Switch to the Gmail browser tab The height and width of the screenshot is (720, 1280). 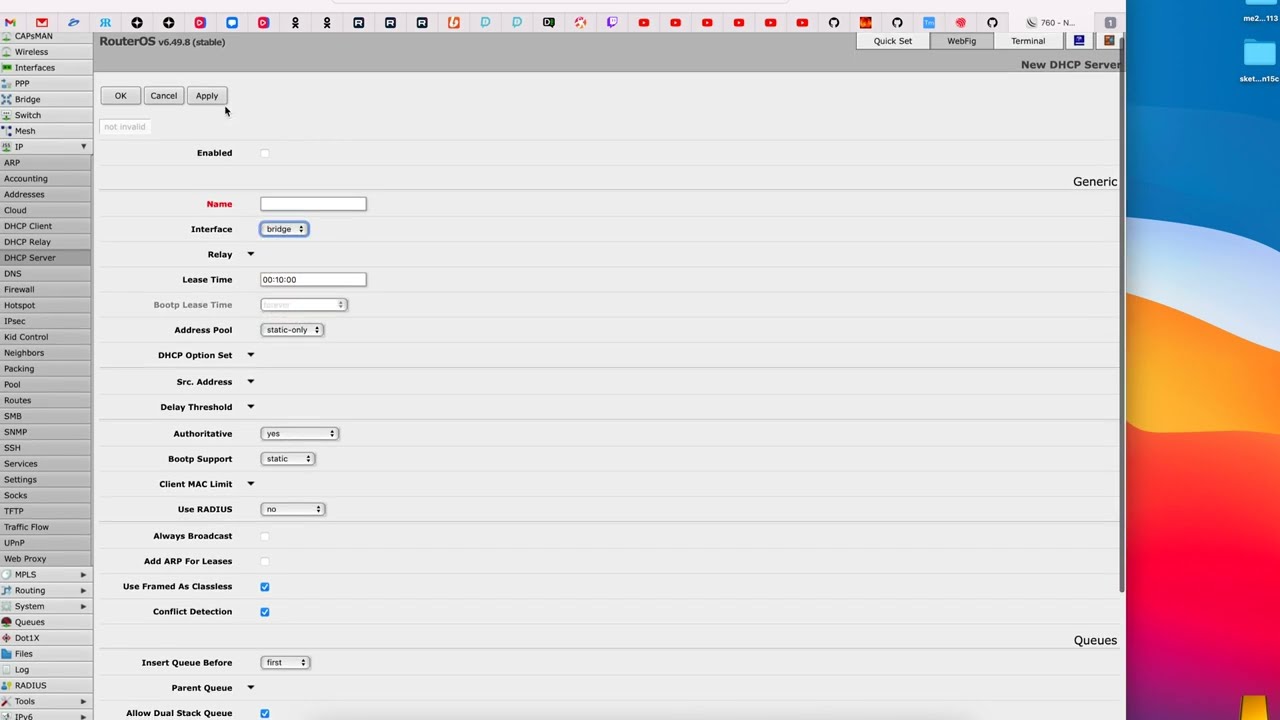pos(10,22)
